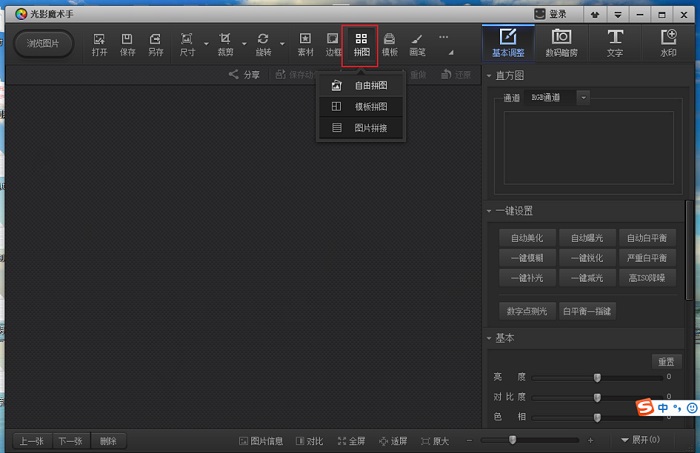Screen dimensions: 700x453
Task: Switch to the 水印 (Watermark) tab
Action: pyautogui.click(x=668, y=43)
